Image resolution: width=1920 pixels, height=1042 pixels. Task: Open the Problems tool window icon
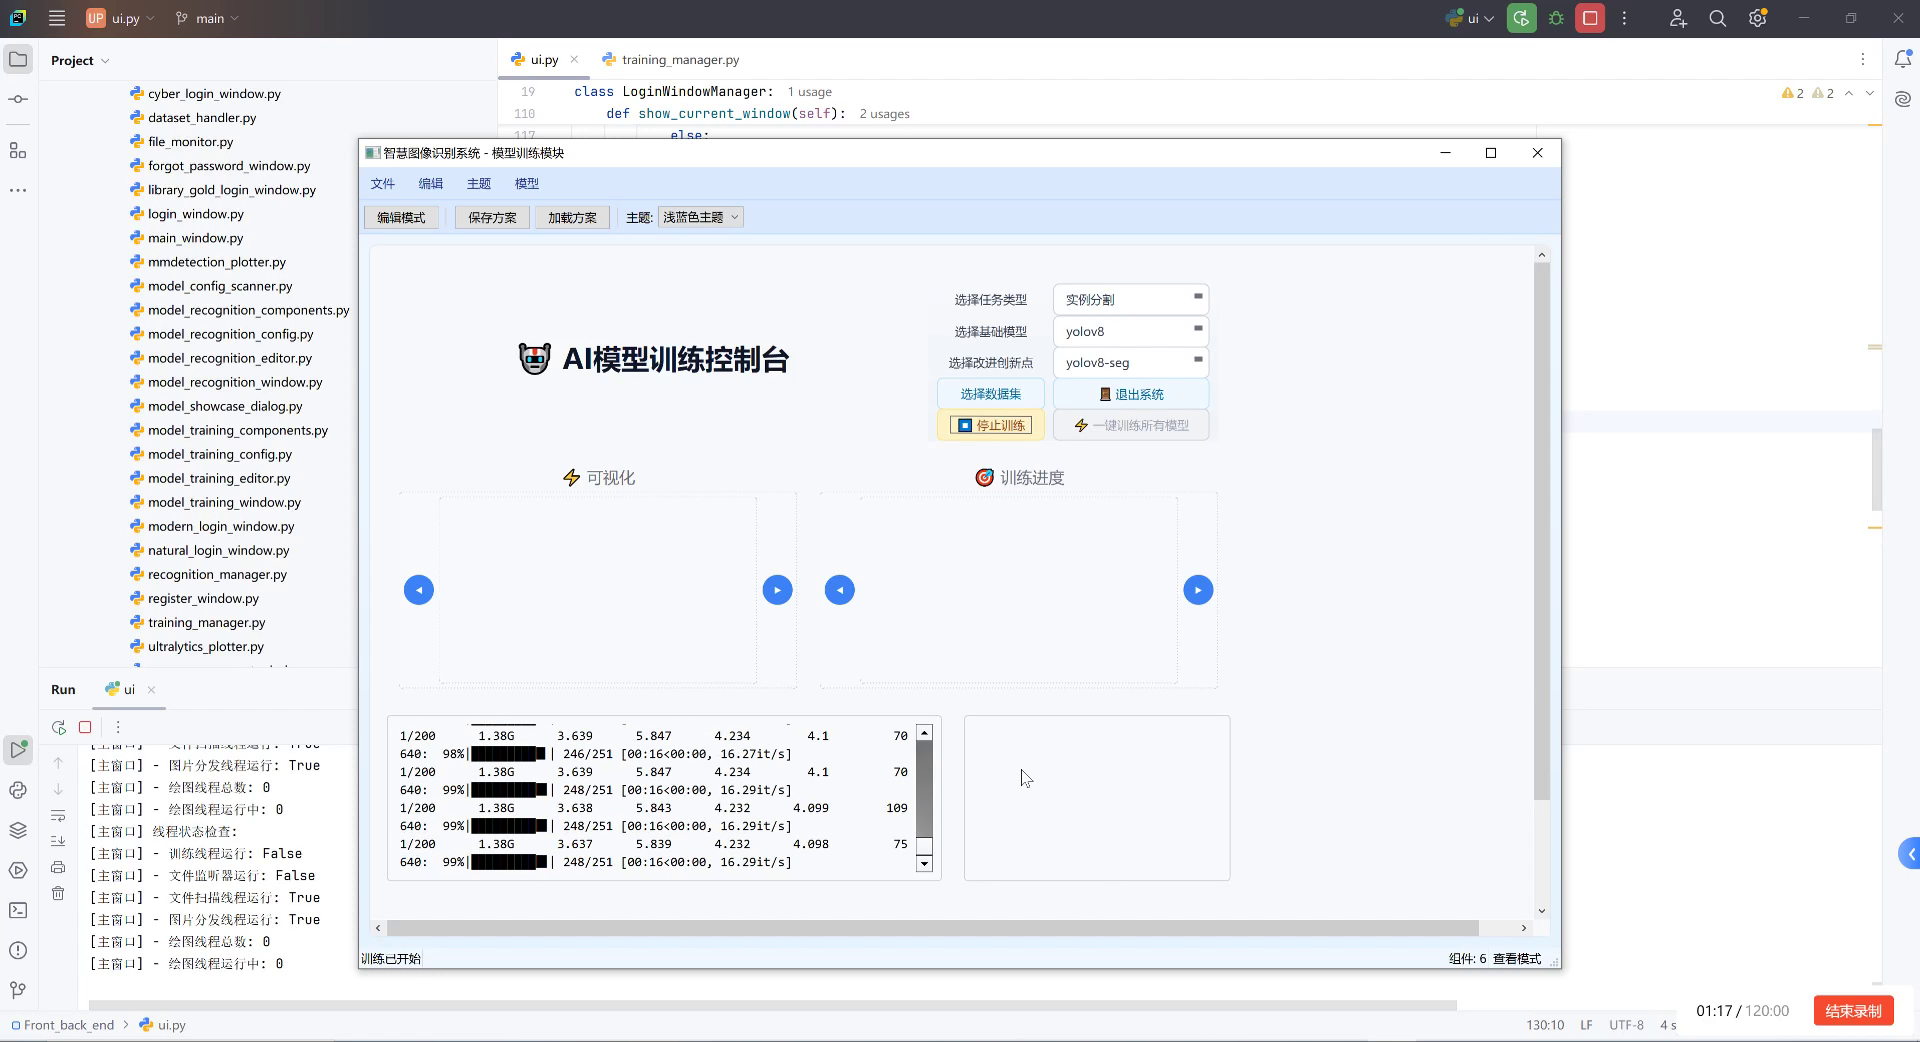pyautogui.click(x=18, y=950)
